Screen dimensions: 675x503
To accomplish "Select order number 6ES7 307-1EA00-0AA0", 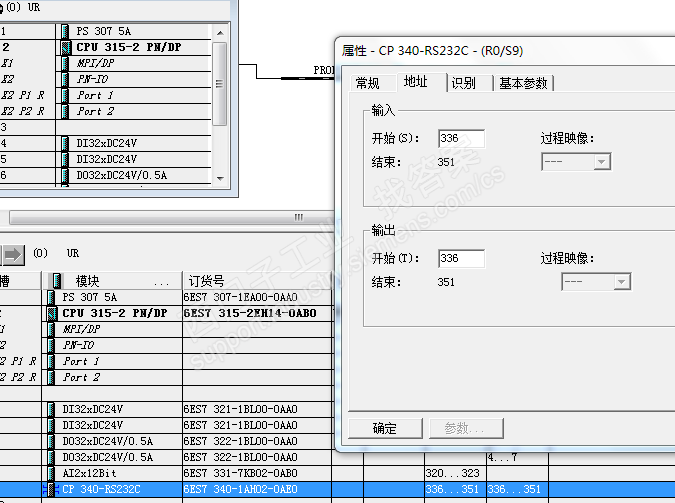I will click(240, 297).
